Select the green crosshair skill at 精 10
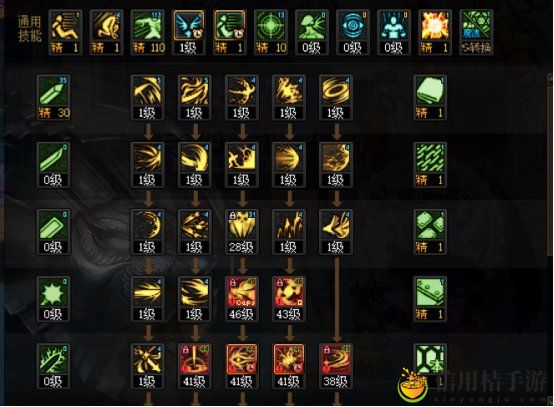 pyautogui.click(x=271, y=32)
